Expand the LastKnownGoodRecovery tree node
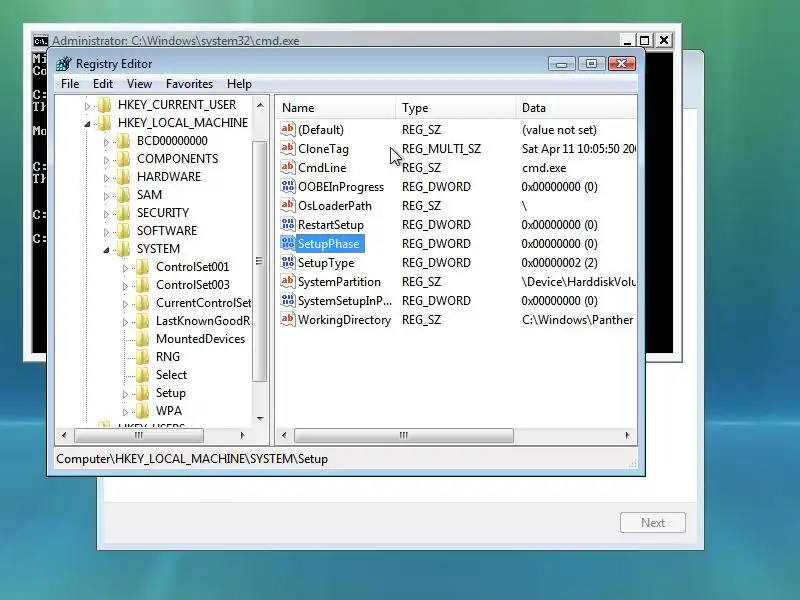The height and width of the screenshot is (600, 800). click(126, 322)
